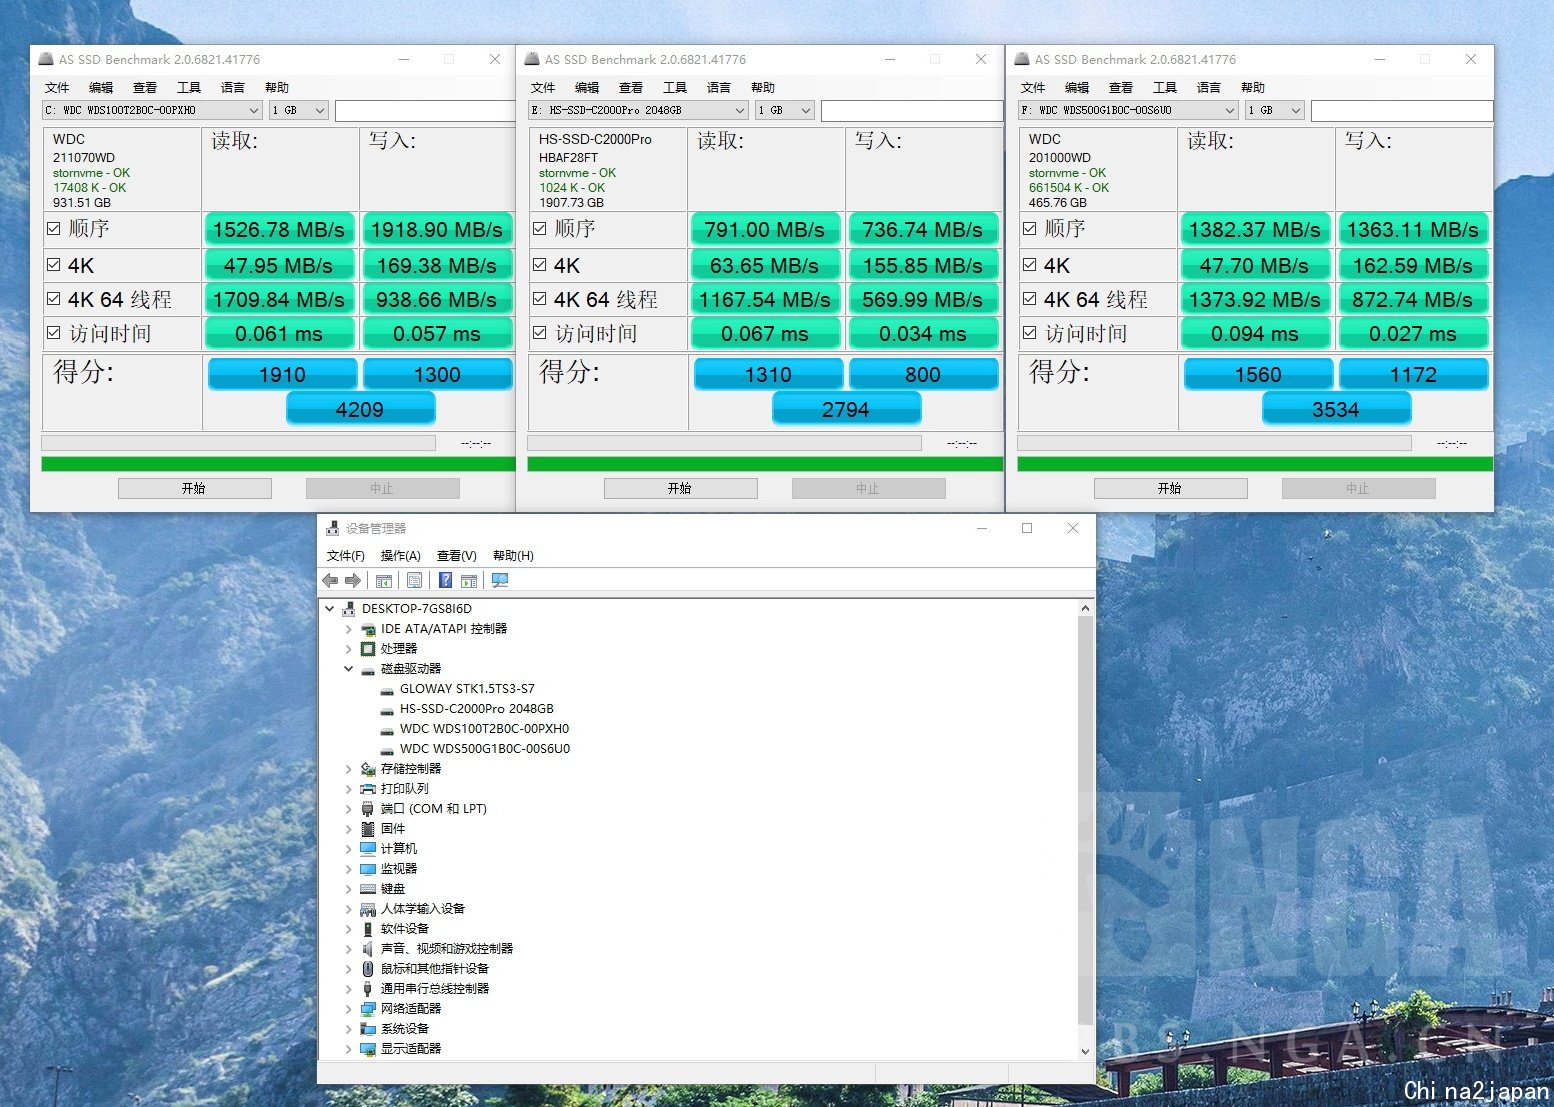Click the scan for hardware changes monitor icon
Viewport: 1554px width, 1107px height.
point(500,581)
